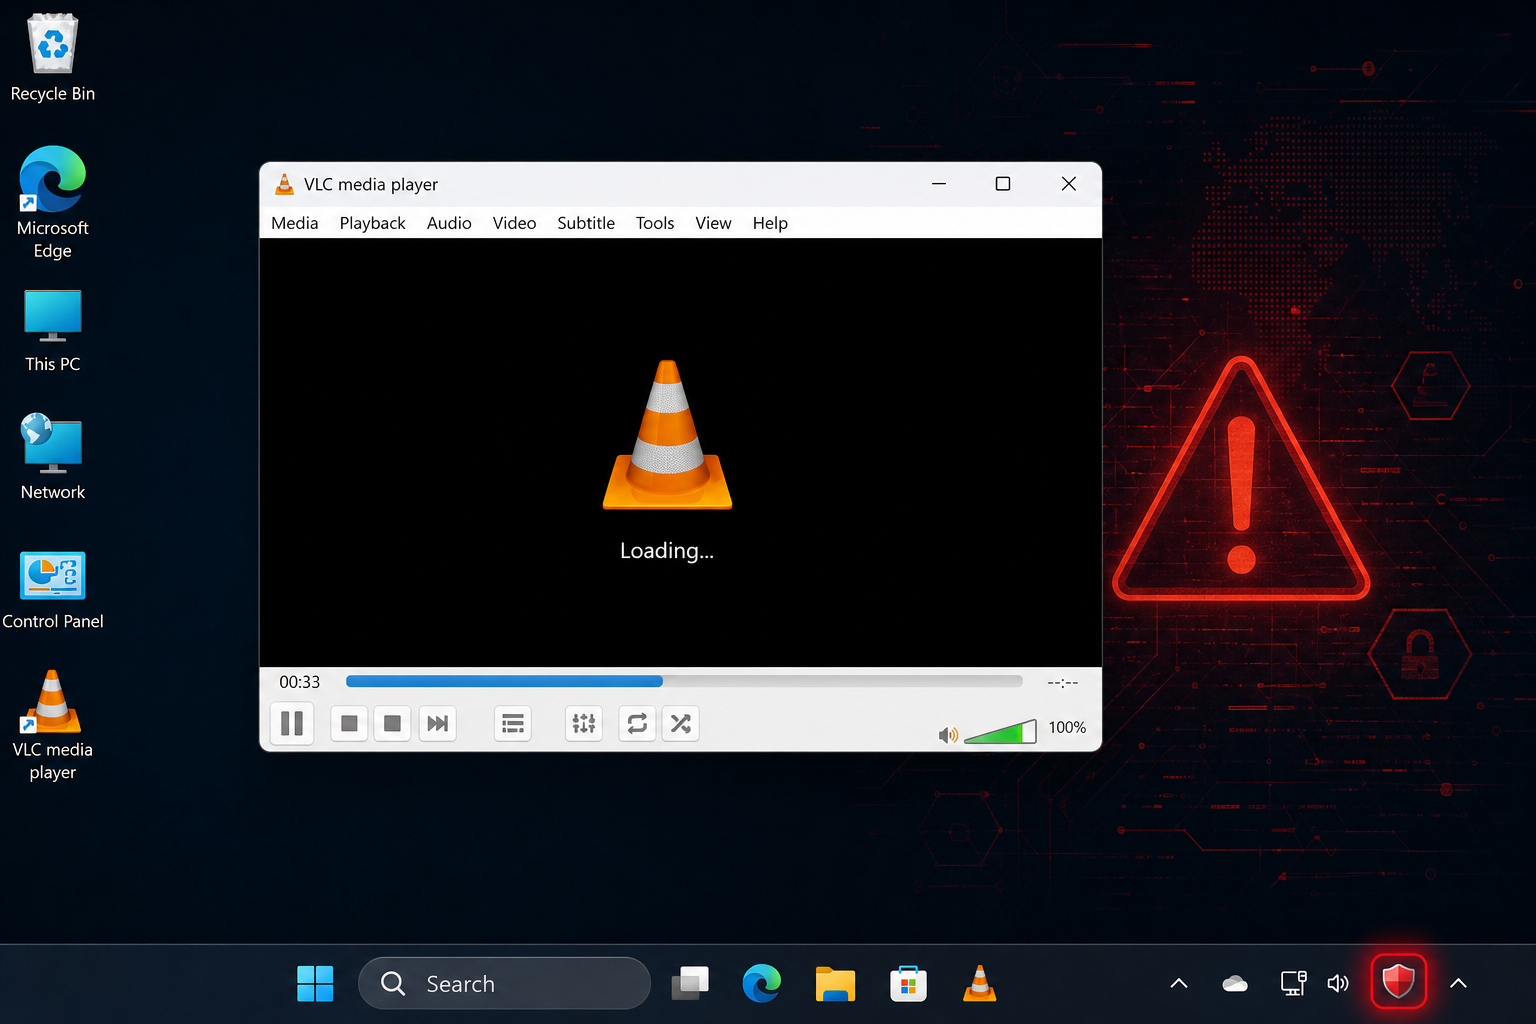Set volume using green volume slider

point(1000,732)
